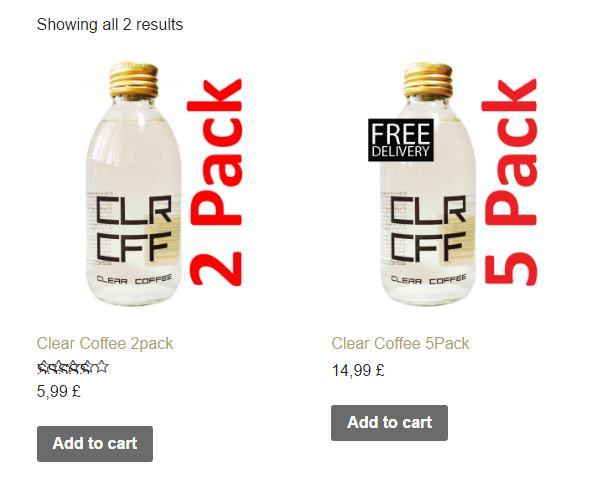The image size is (597, 484).
Task: Click the 14,99 £ price text
Action: (358, 370)
